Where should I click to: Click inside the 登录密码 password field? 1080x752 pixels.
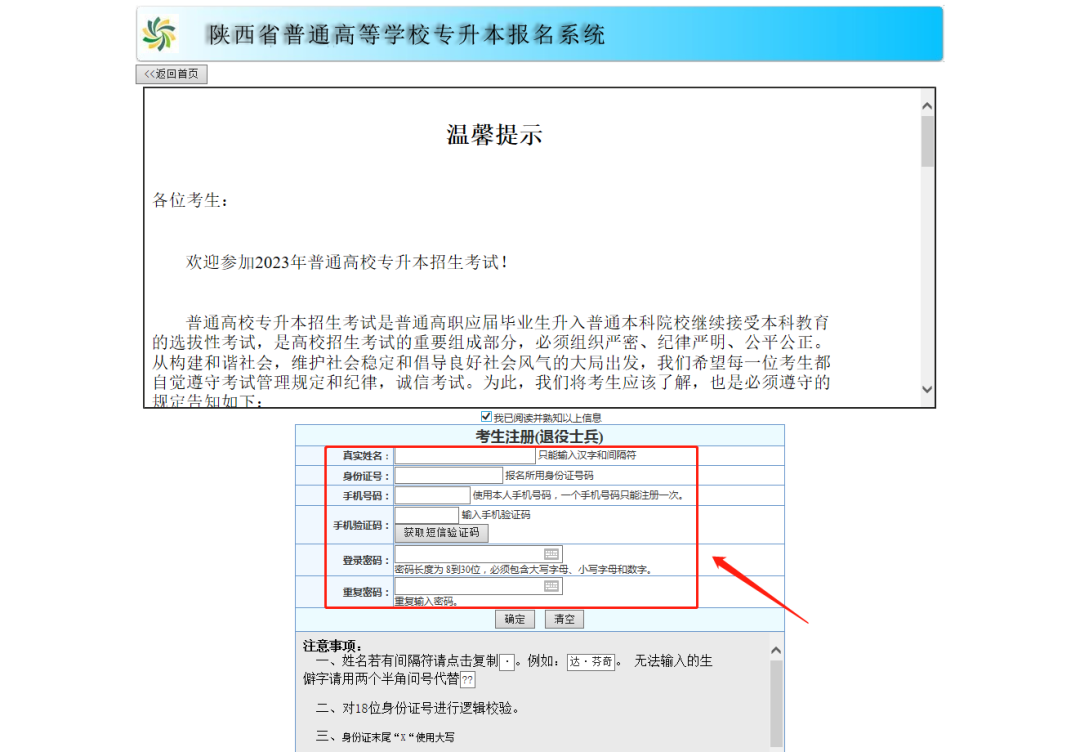pyautogui.click(x=468, y=554)
